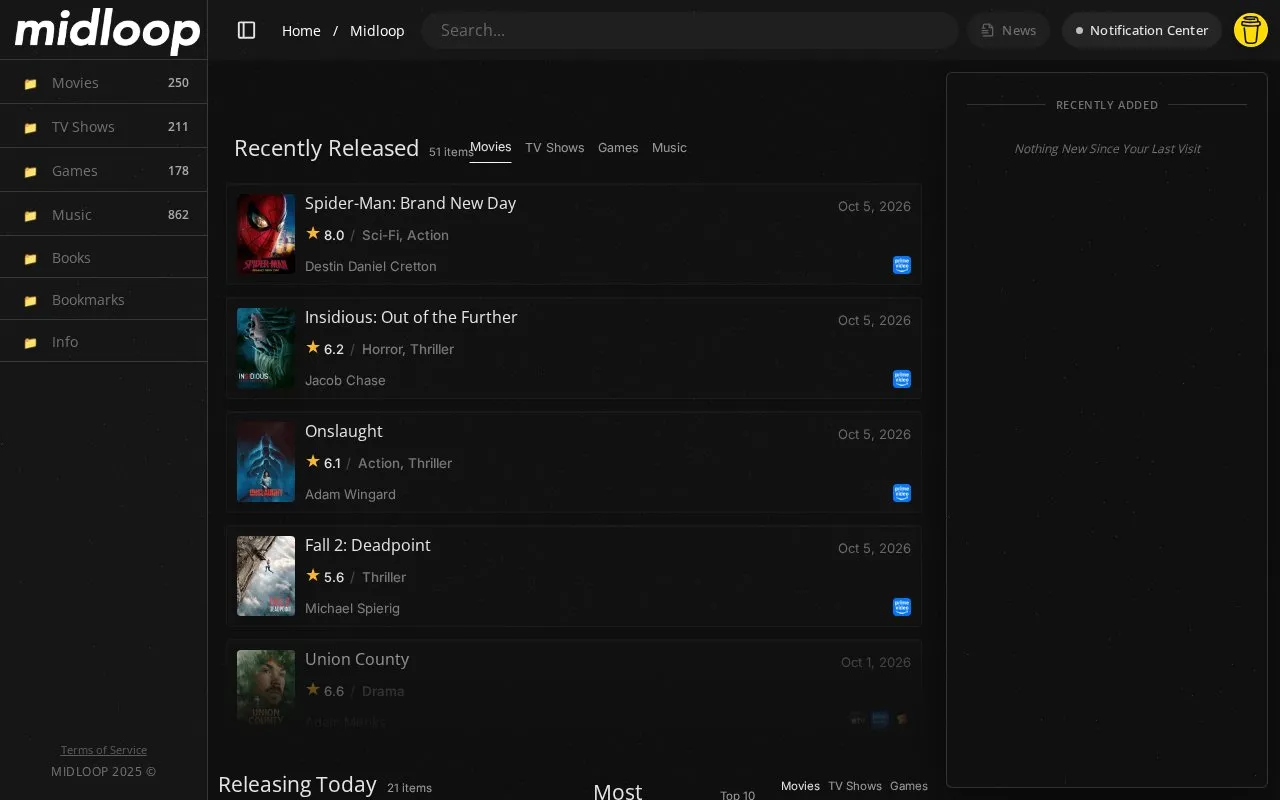
Task: Open the Games folder in sidebar
Action: pos(104,171)
